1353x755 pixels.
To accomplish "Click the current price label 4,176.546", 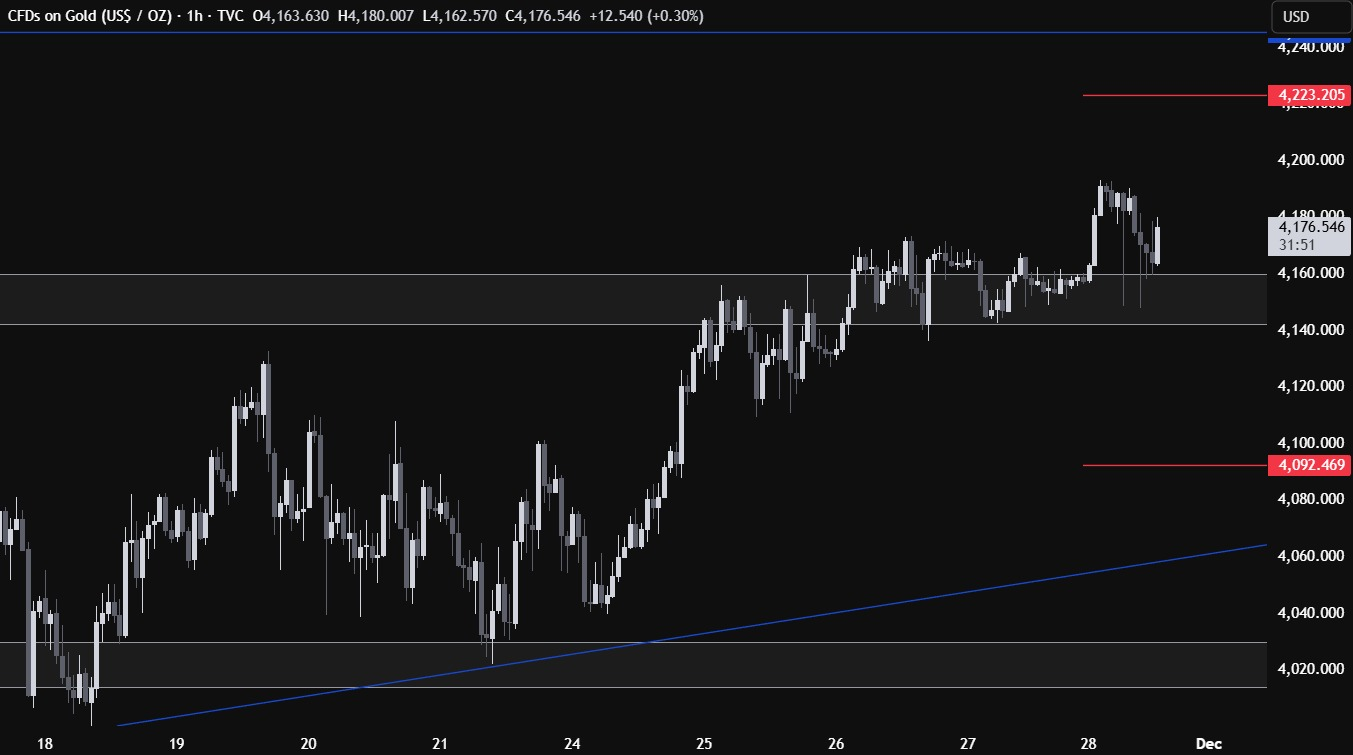I will click(x=1308, y=227).
